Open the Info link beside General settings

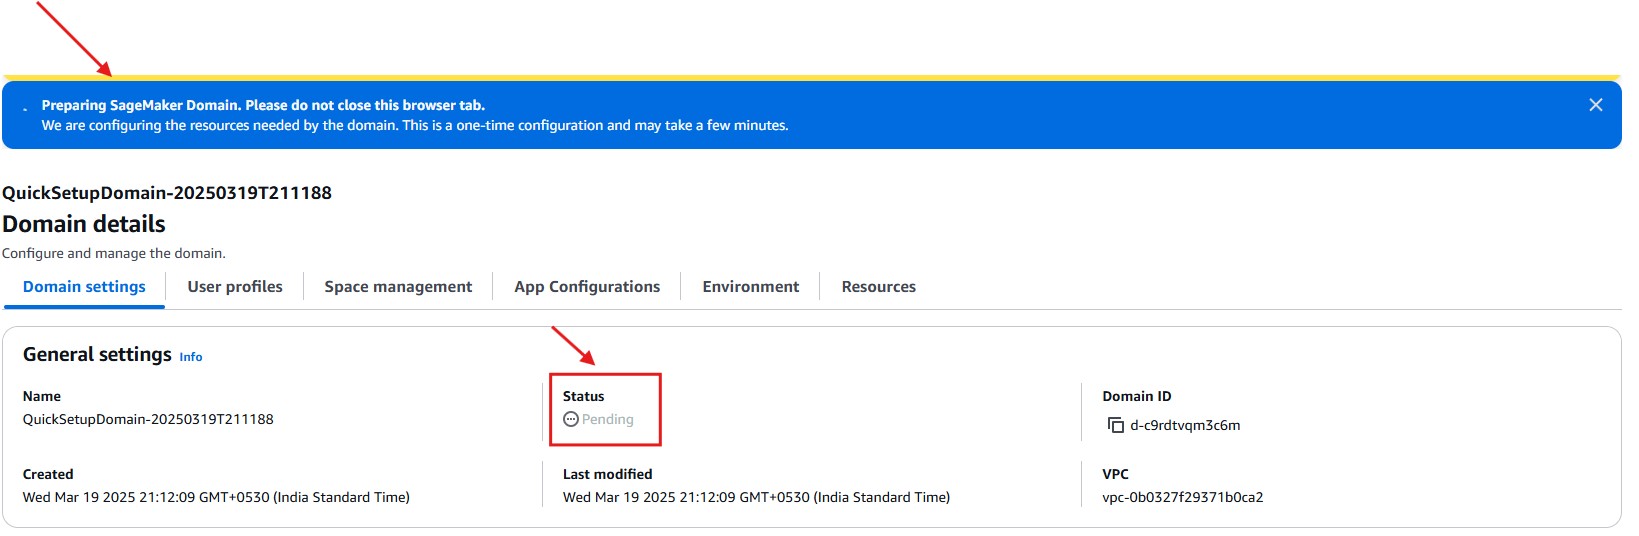190,357
